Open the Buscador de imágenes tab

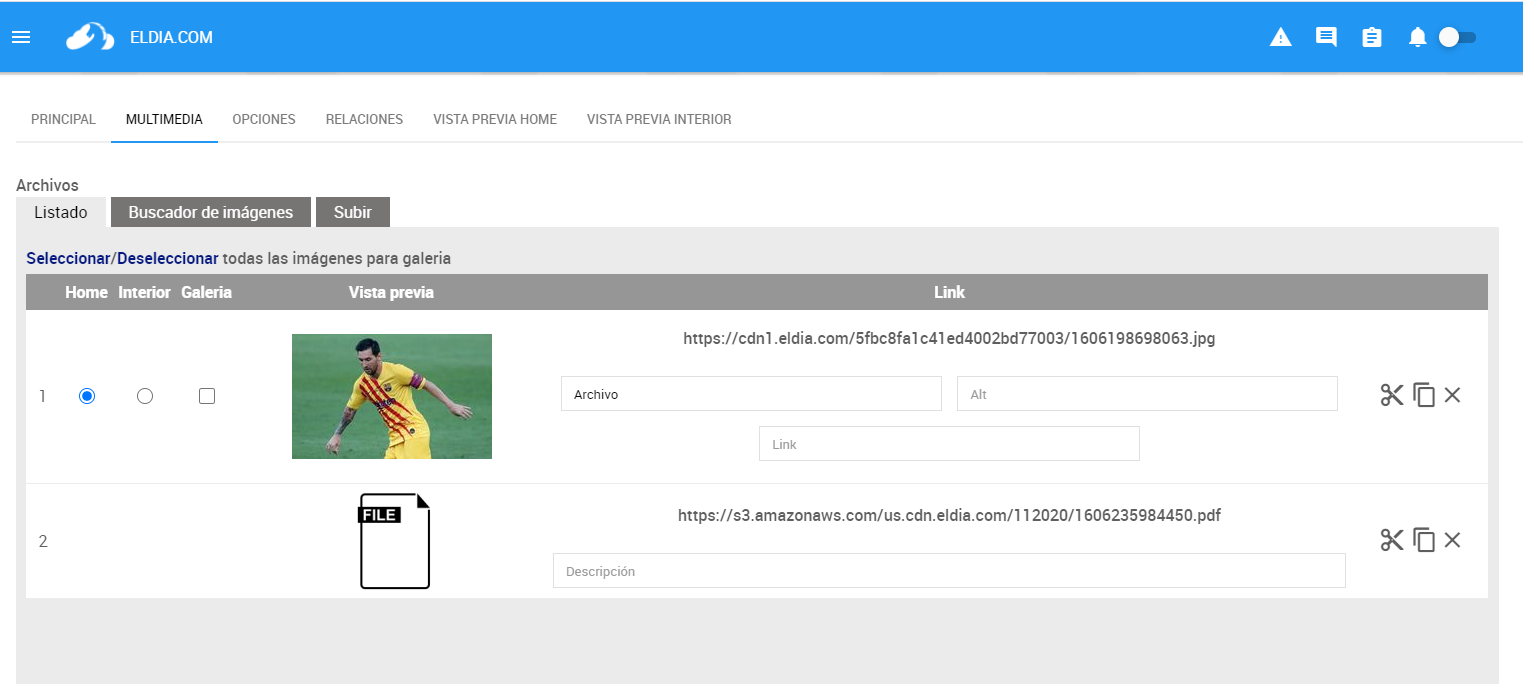[211, 212]
